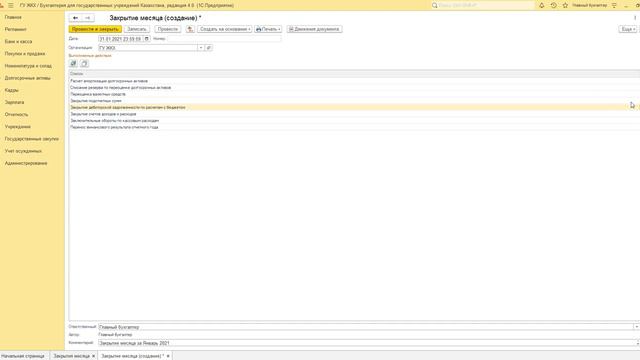The width and height of the screenshot is (640, 360).
Task: Close the Закрытие месяца (создание) tab
Action: pyautogui.click(x=168, y=356)
